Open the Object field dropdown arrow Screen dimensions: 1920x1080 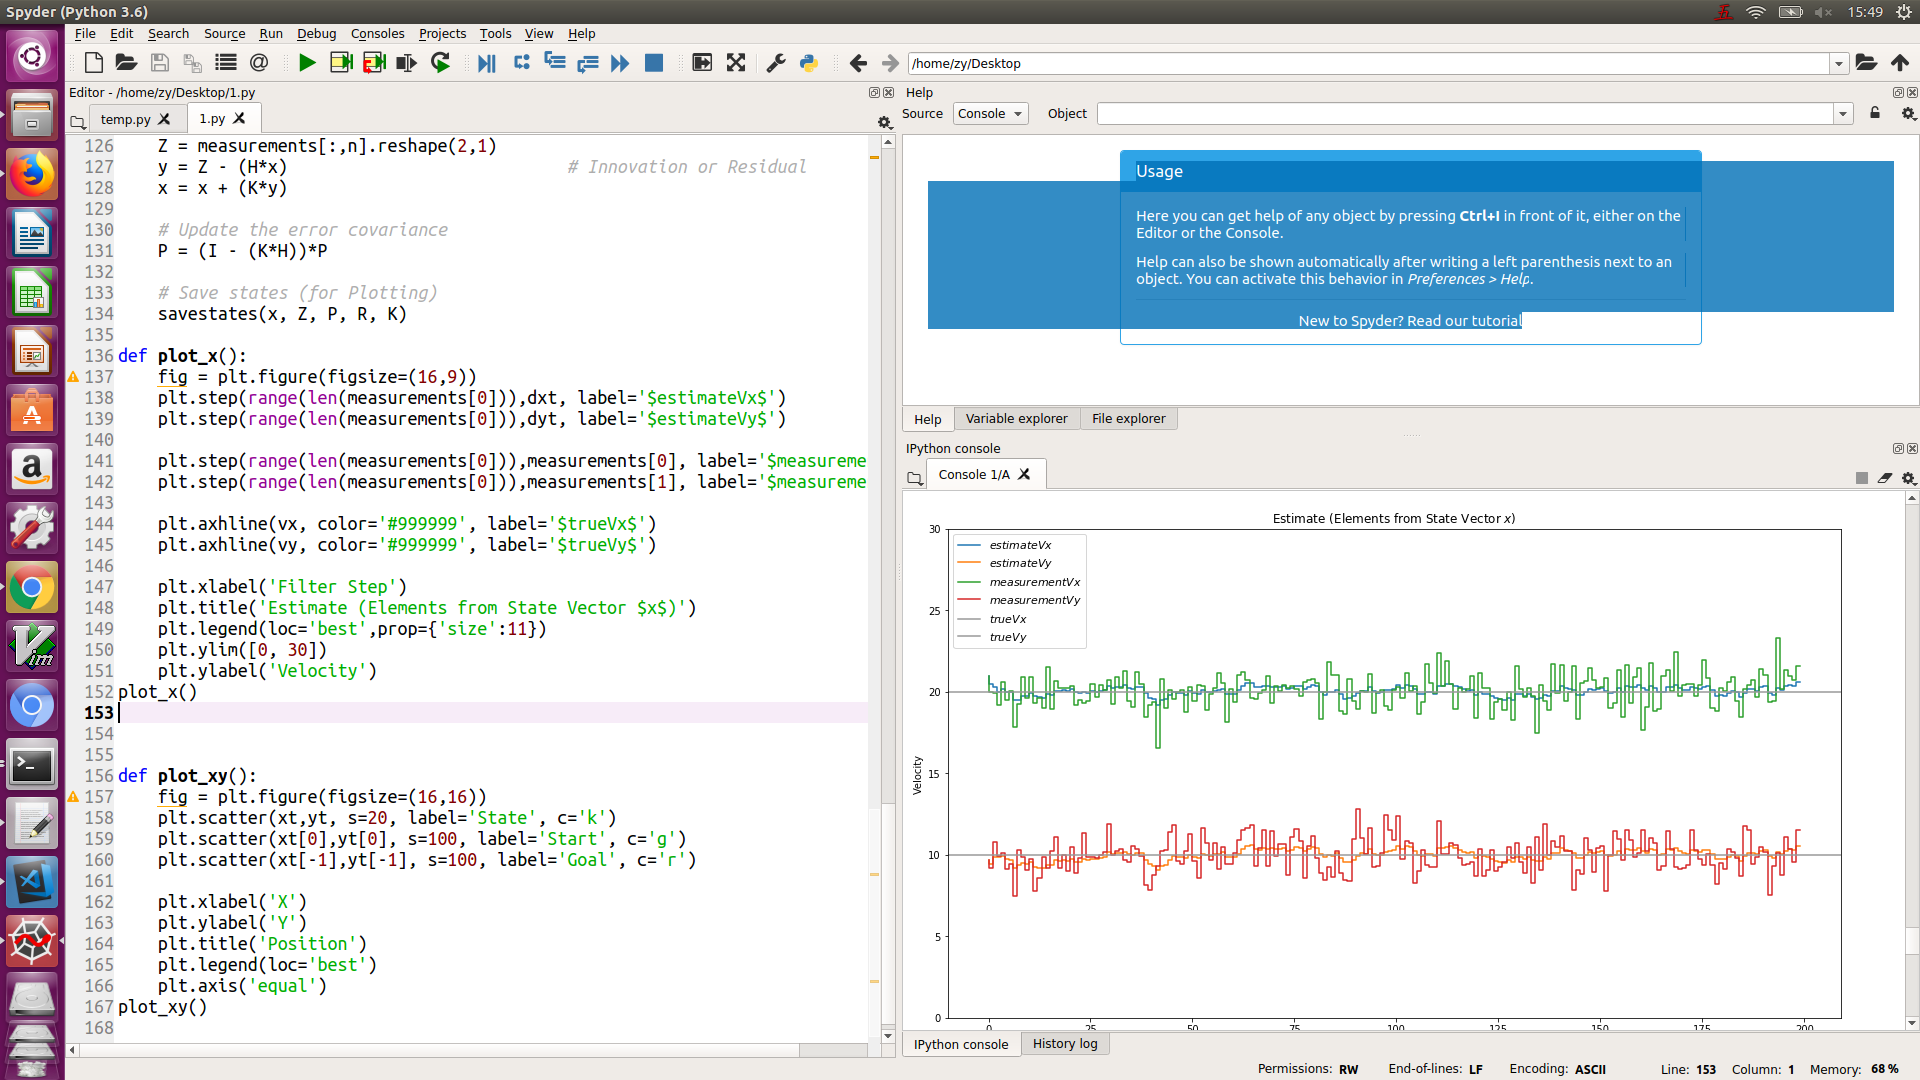tap(1843, 114)
